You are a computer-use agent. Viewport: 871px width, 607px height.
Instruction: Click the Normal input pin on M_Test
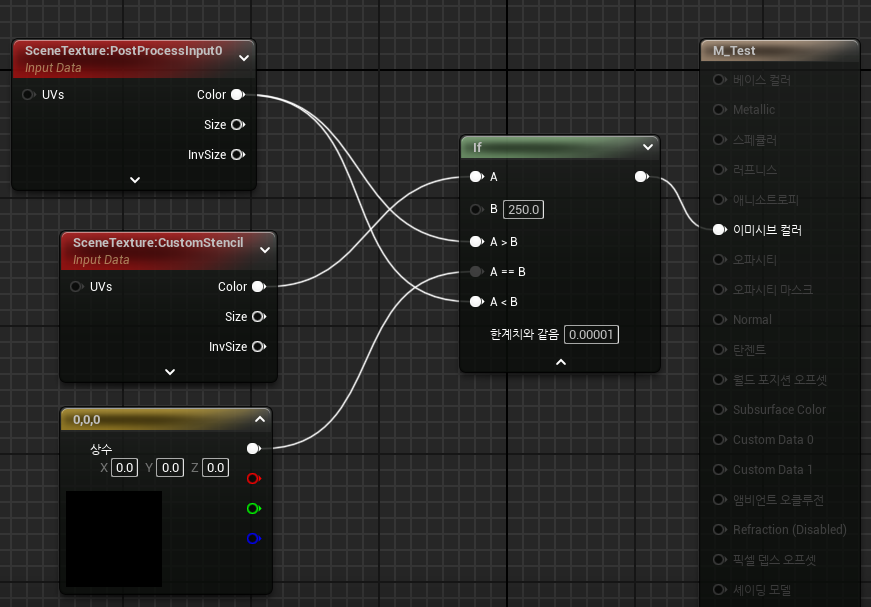pyautogui.click(x=720, y=319)
